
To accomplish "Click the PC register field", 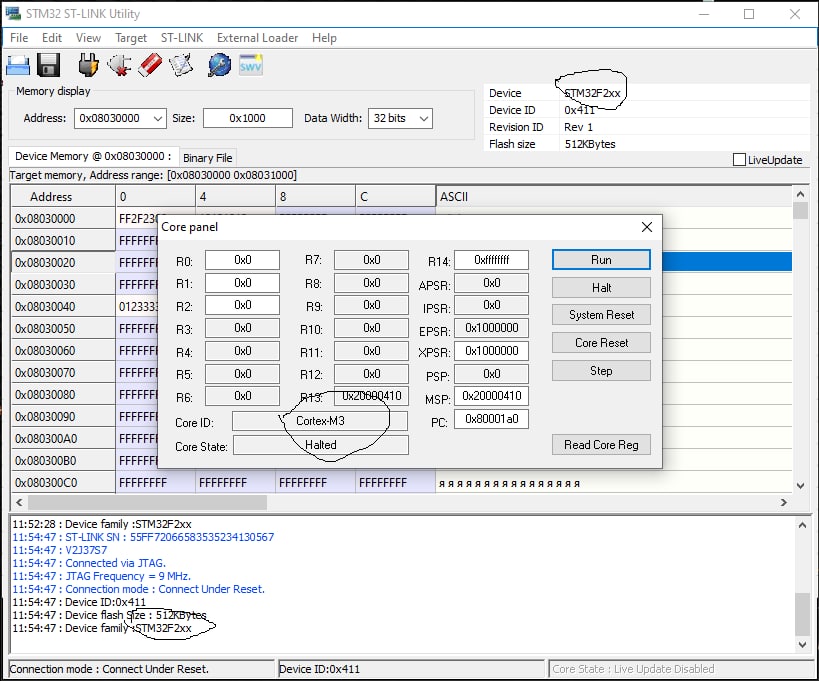I will (x=492, y=419).
